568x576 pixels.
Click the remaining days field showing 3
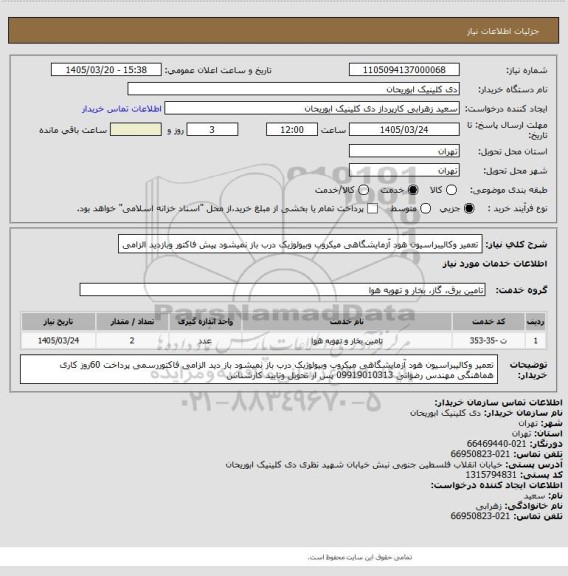212,130
